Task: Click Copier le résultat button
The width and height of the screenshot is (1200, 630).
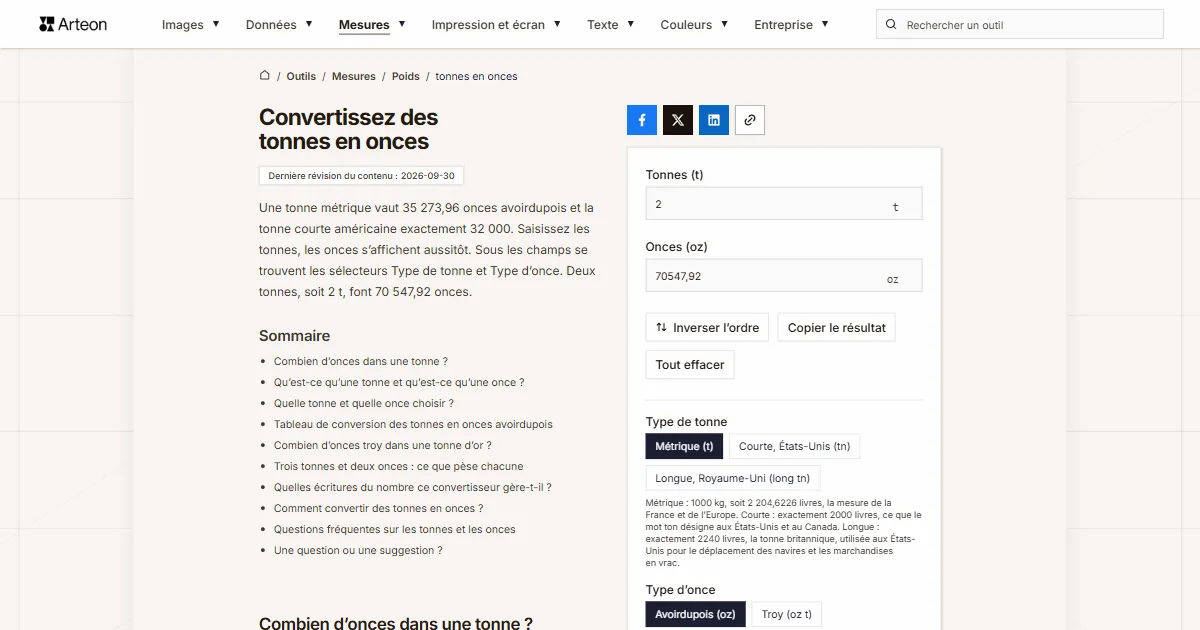Action: tap(836, 327)
